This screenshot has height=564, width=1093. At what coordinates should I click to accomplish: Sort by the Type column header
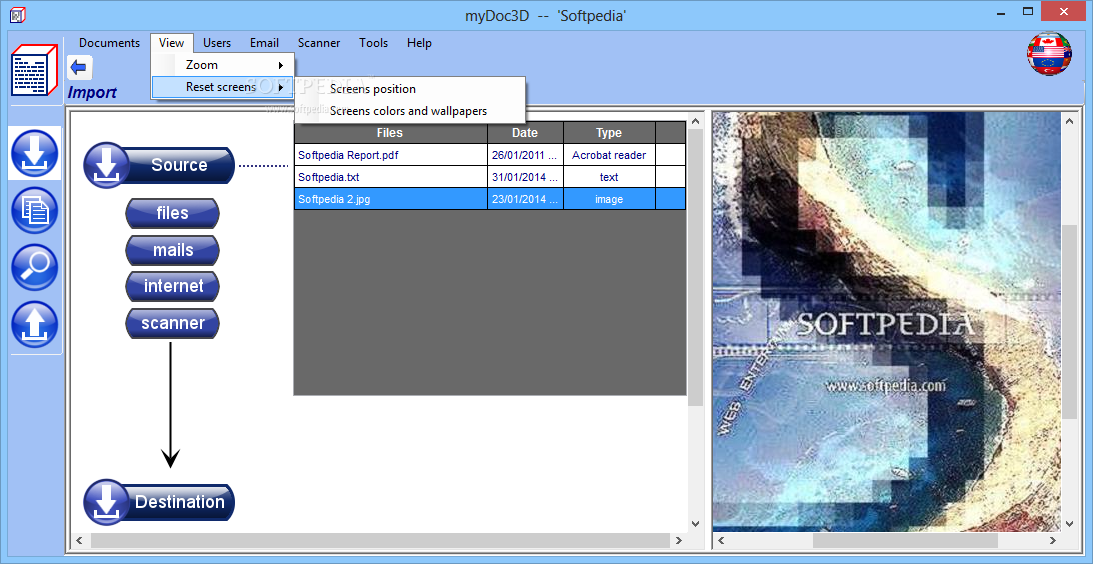609,132
